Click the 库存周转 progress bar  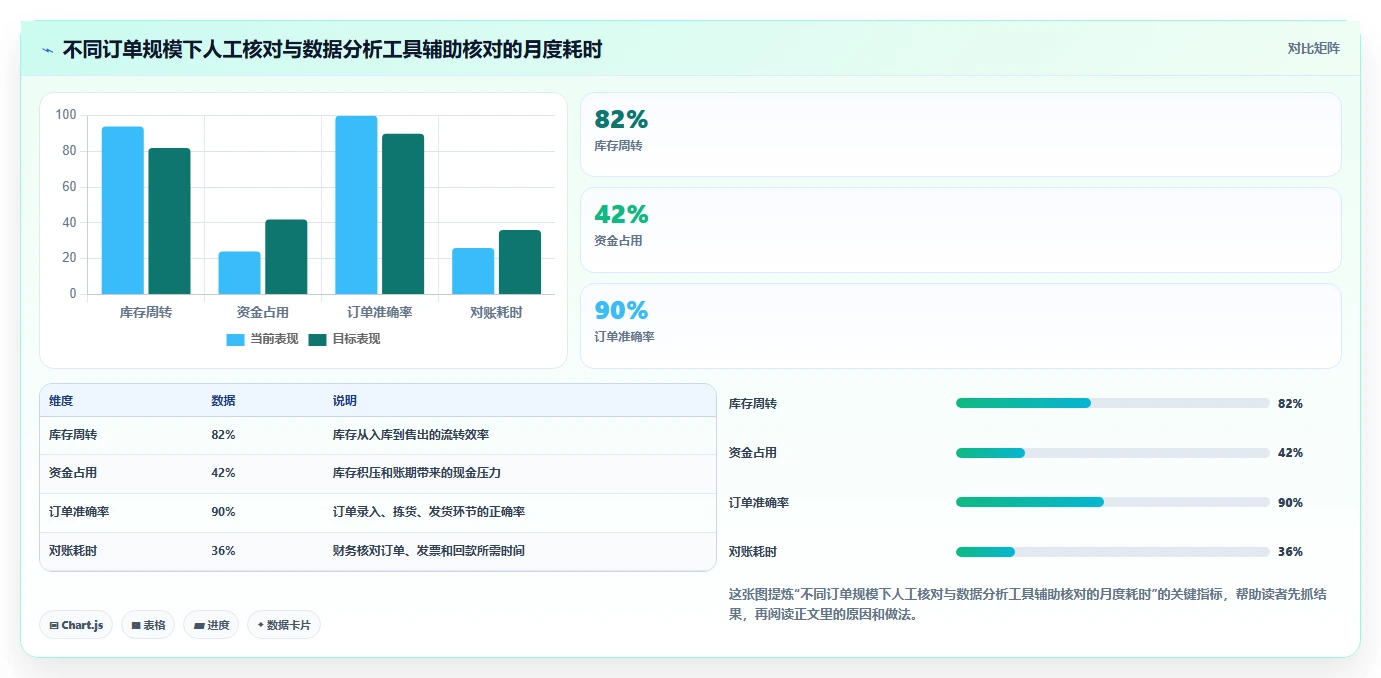point(1112,403)
